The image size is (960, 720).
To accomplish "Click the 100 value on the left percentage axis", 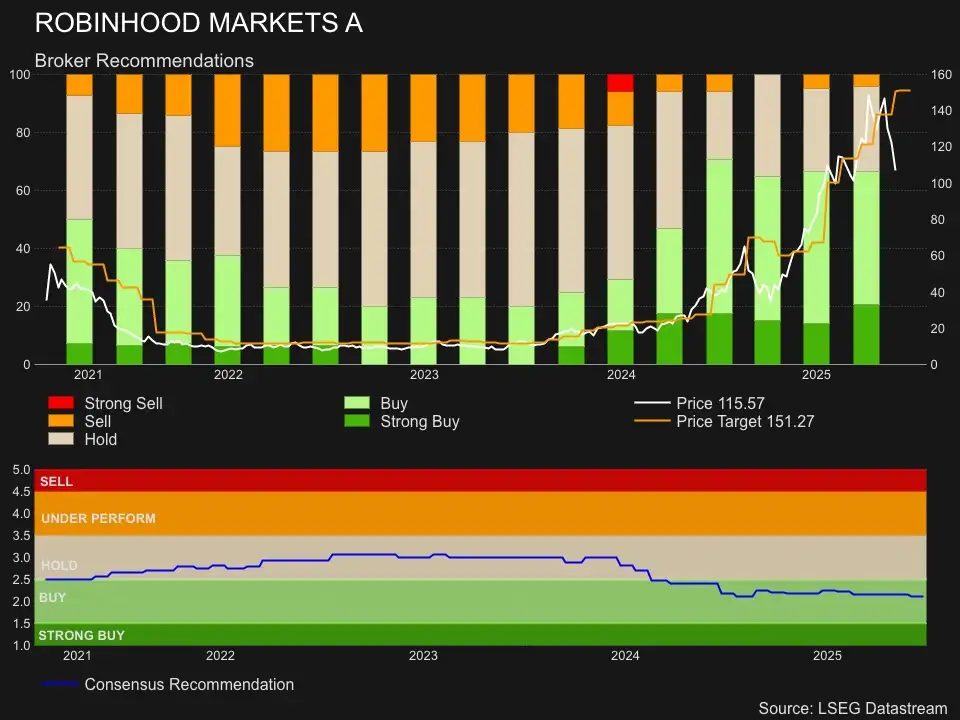I will tap(20, 75).
